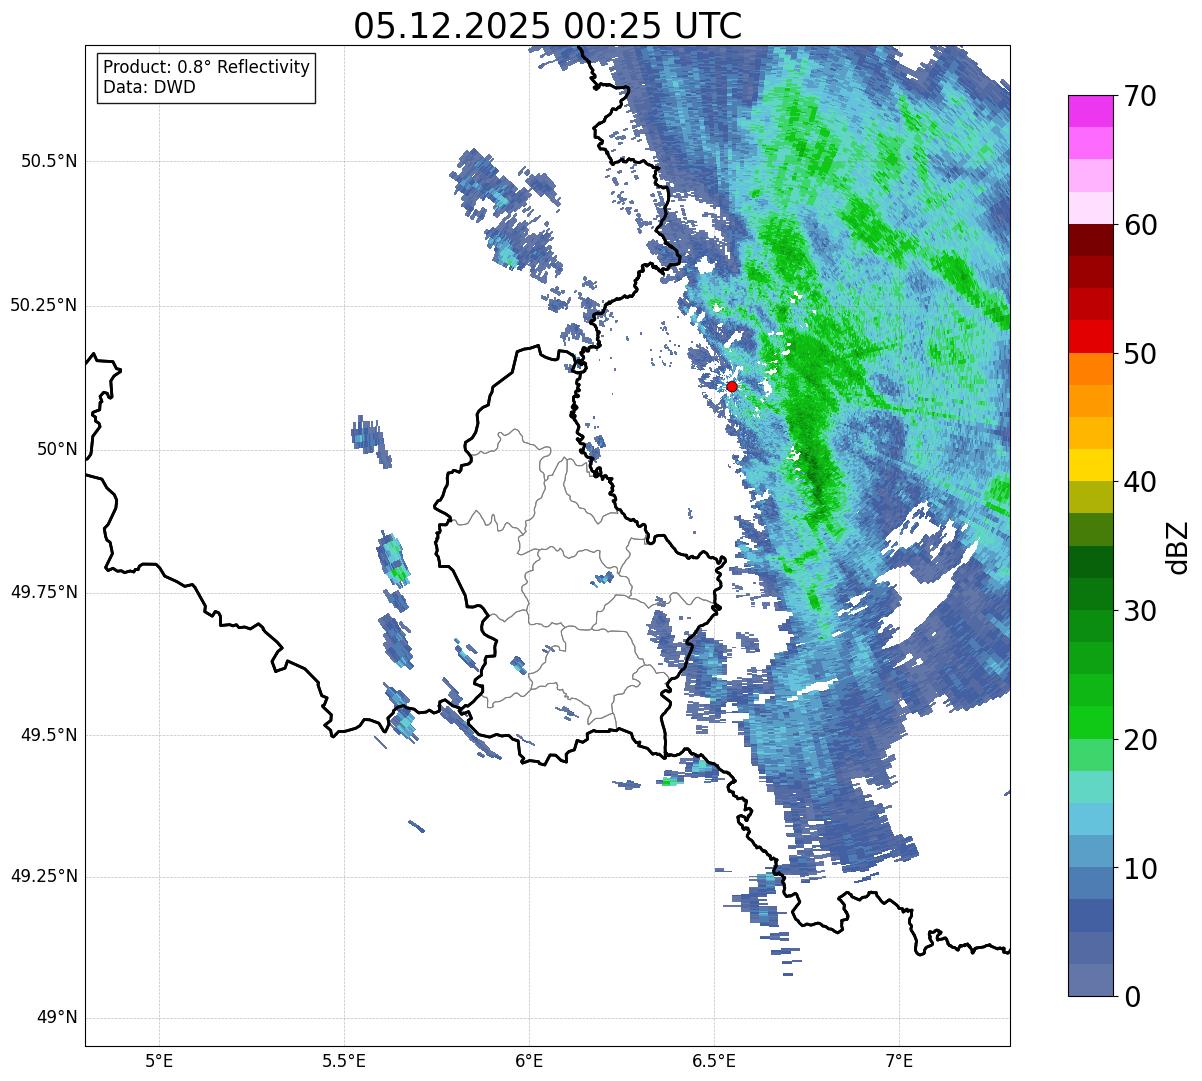Screen dimensions: 1202x1081
Task: Click the longitude label 5°E
Action: tap(159, 1060)
